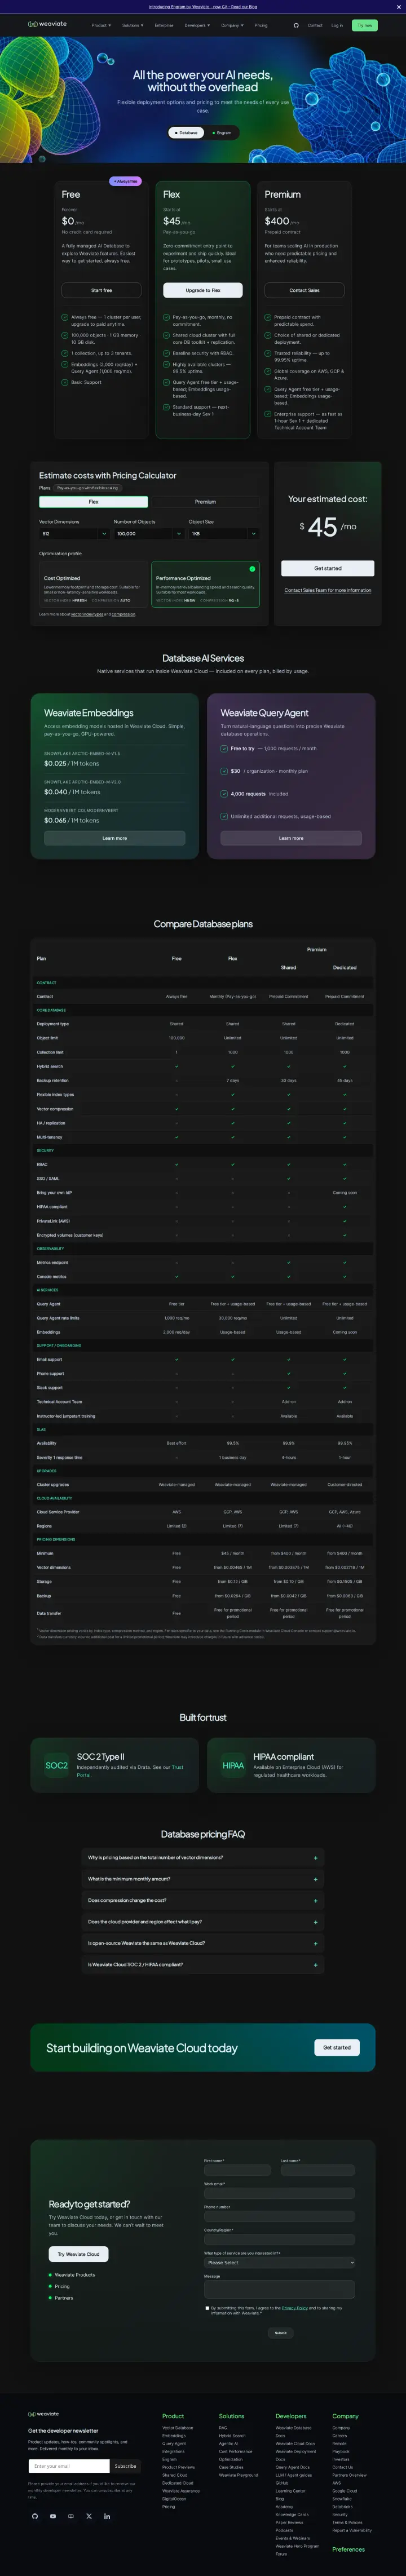Click the Weaviate logo in the header
The width and height of the screenshot is (406, 2576).
coord(47,25)
